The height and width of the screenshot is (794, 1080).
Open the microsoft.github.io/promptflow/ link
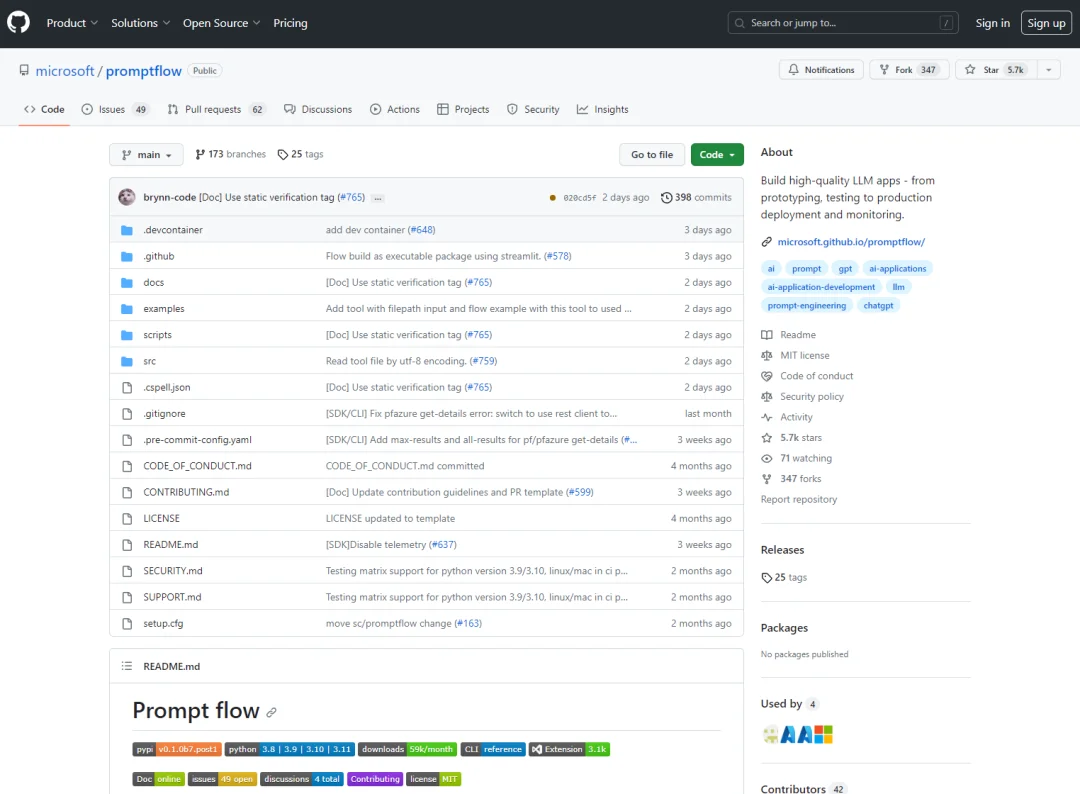851,242
